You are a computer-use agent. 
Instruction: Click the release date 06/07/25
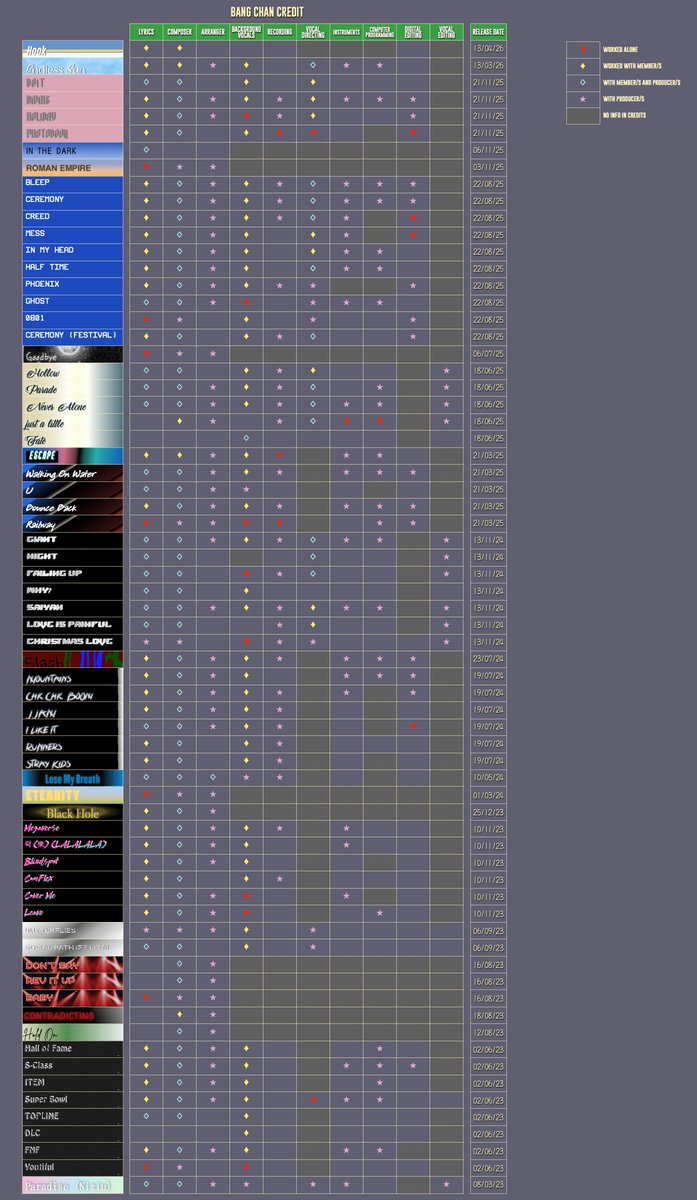(488, 352)
